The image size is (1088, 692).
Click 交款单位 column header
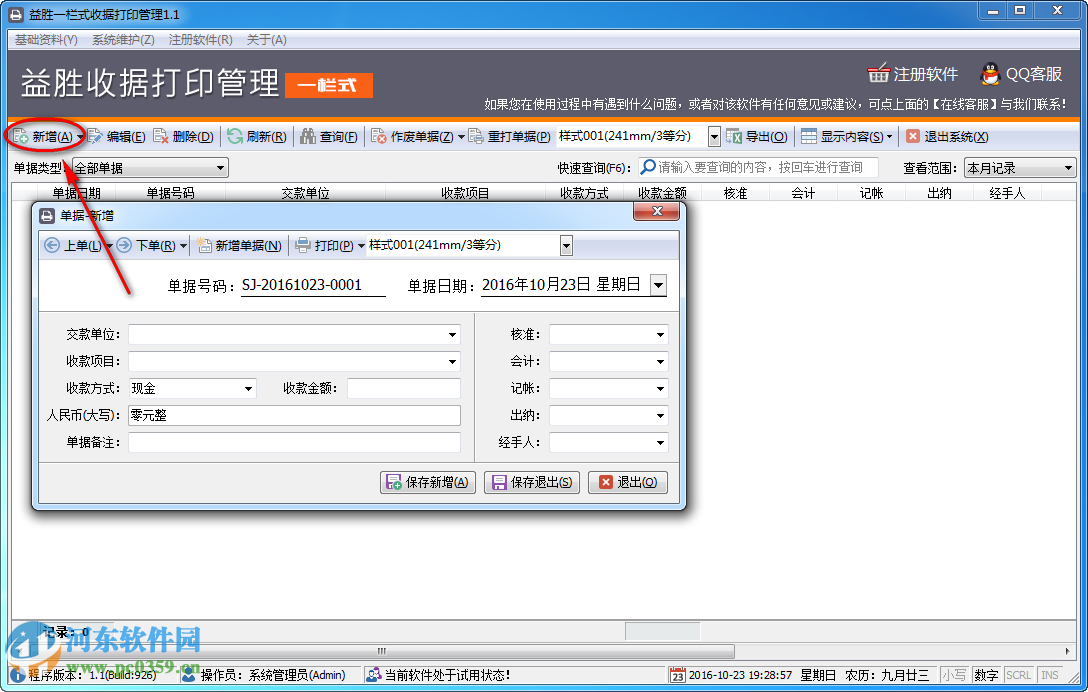[x=305, y=193]
